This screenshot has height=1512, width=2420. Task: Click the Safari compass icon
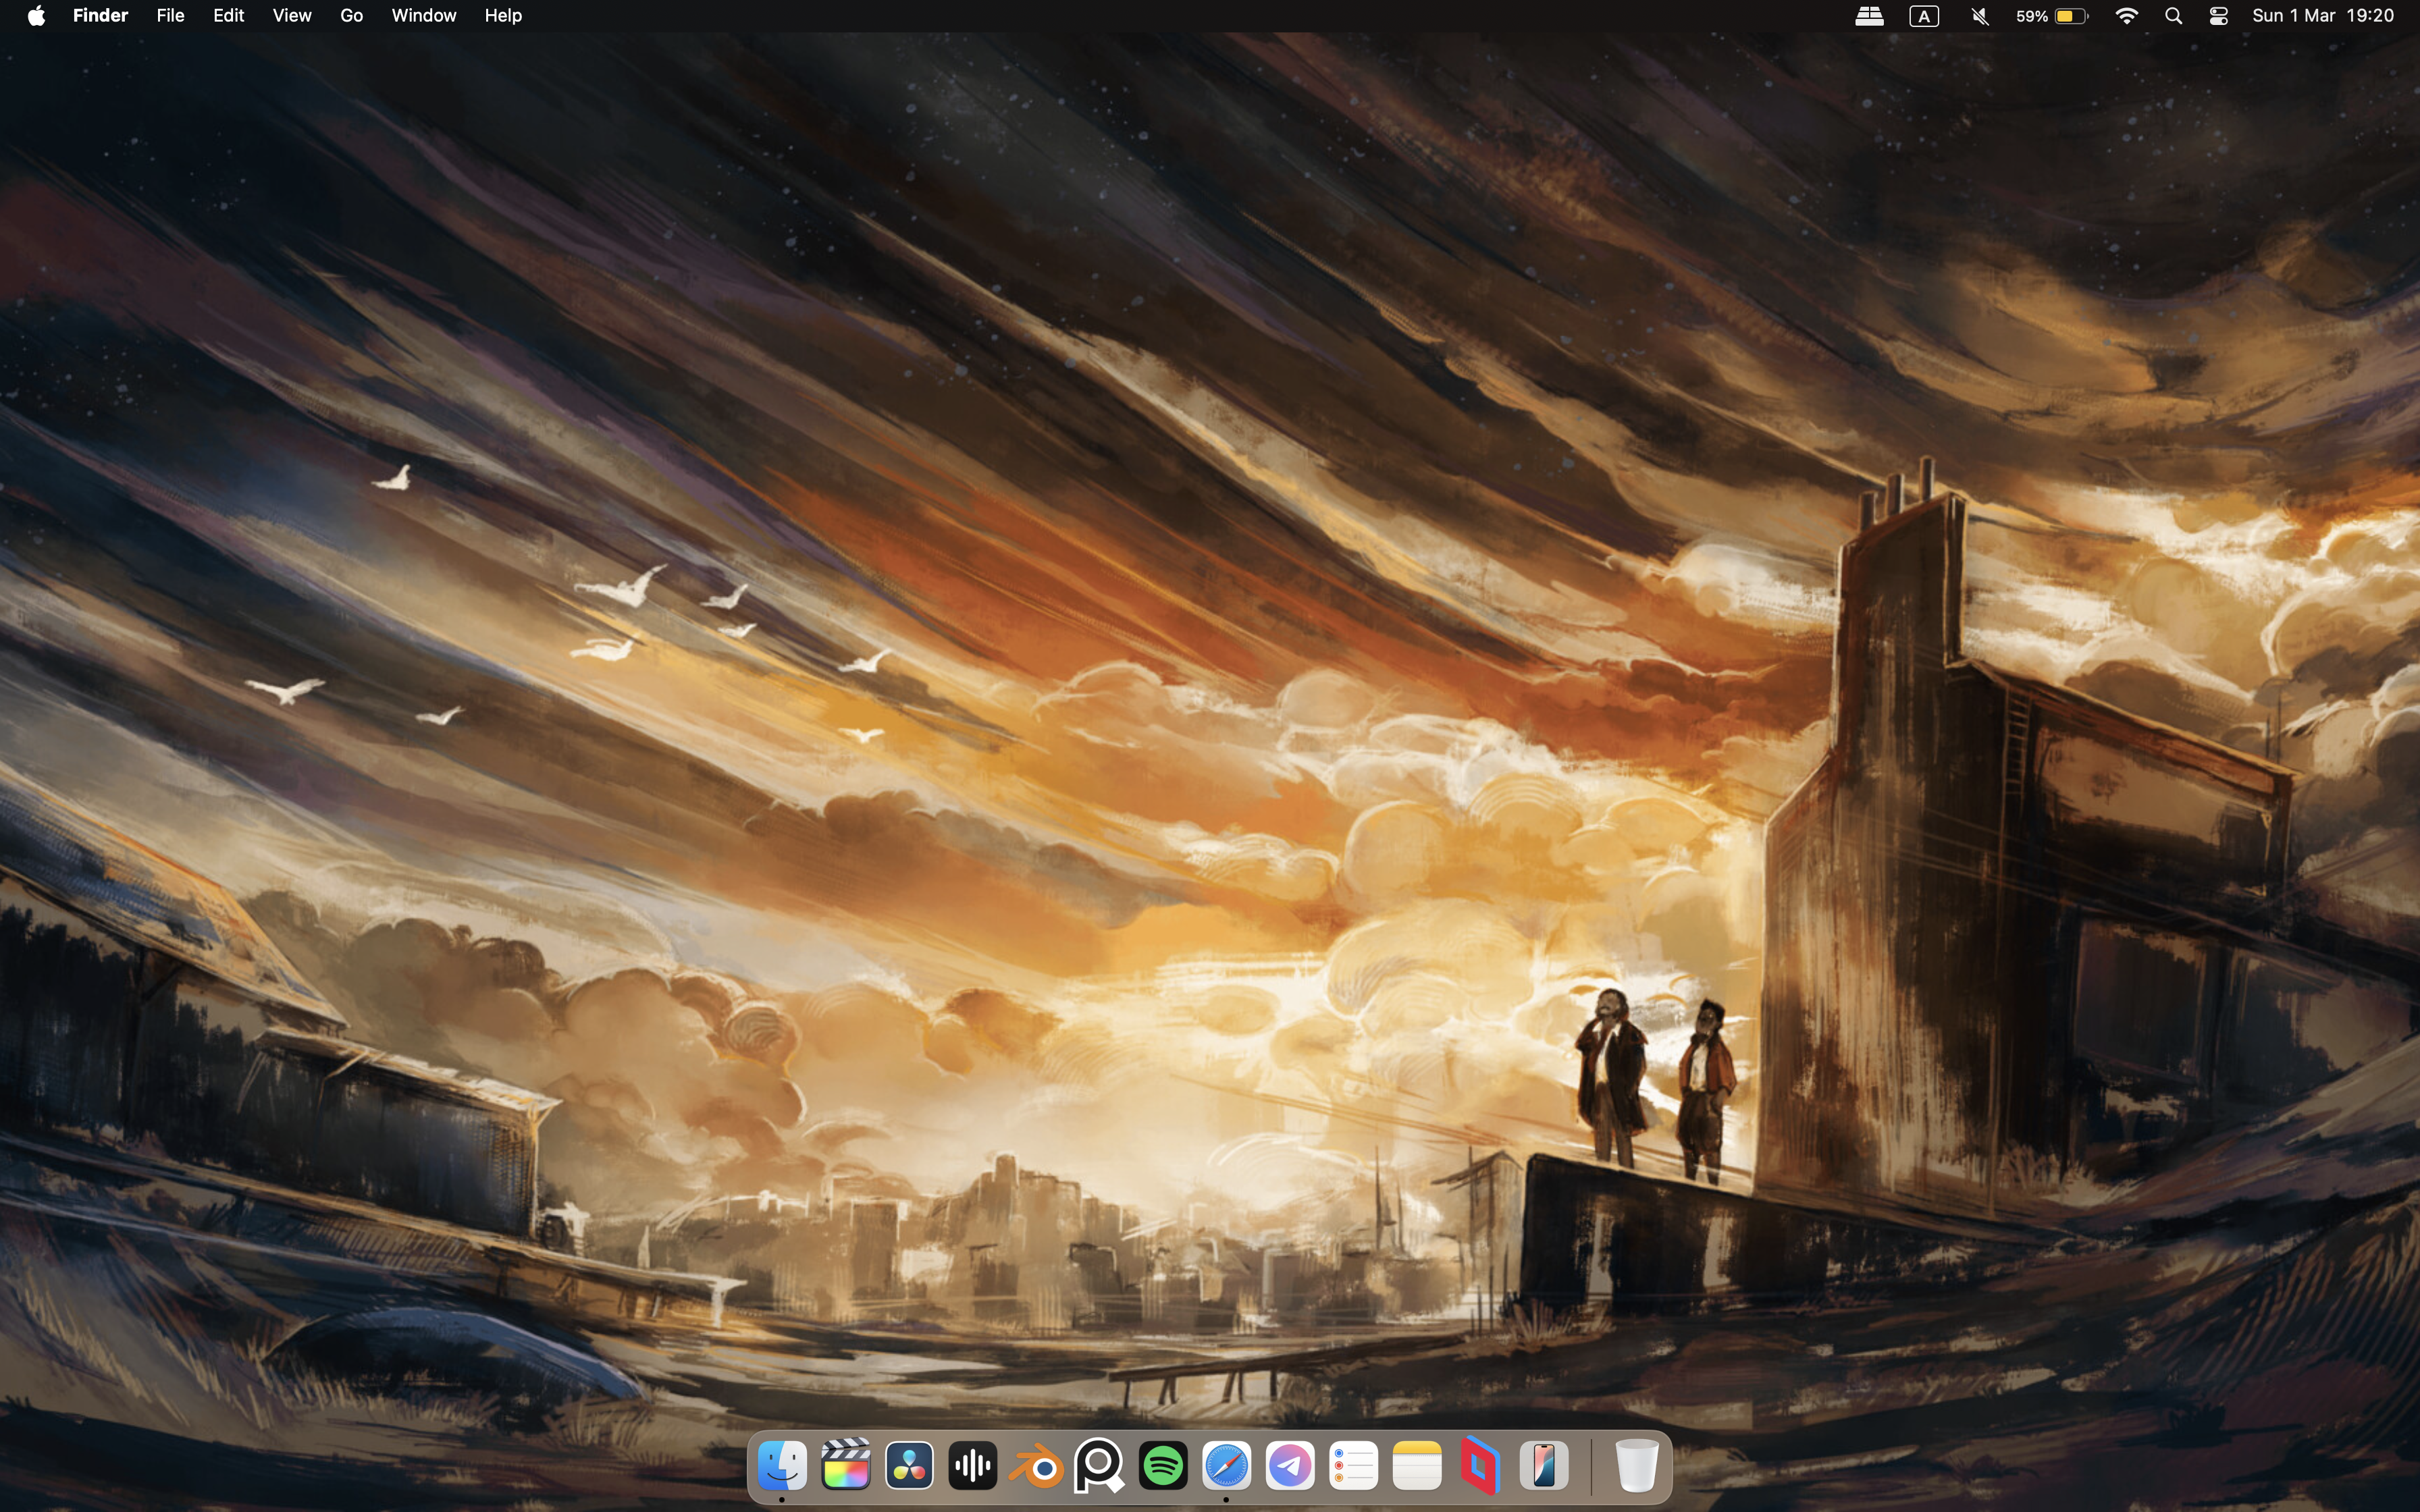[1226, 1466]
